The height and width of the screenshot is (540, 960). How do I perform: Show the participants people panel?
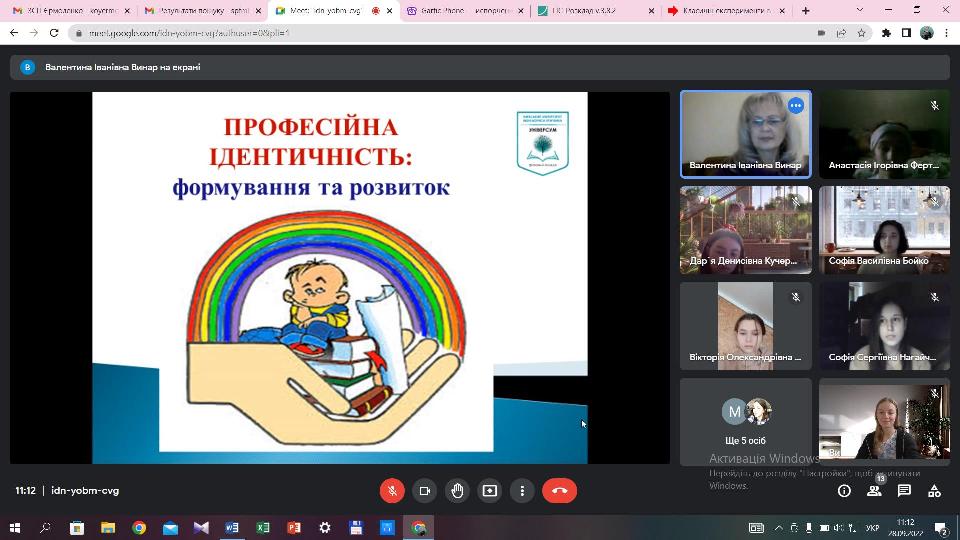(x=874, y=491)
